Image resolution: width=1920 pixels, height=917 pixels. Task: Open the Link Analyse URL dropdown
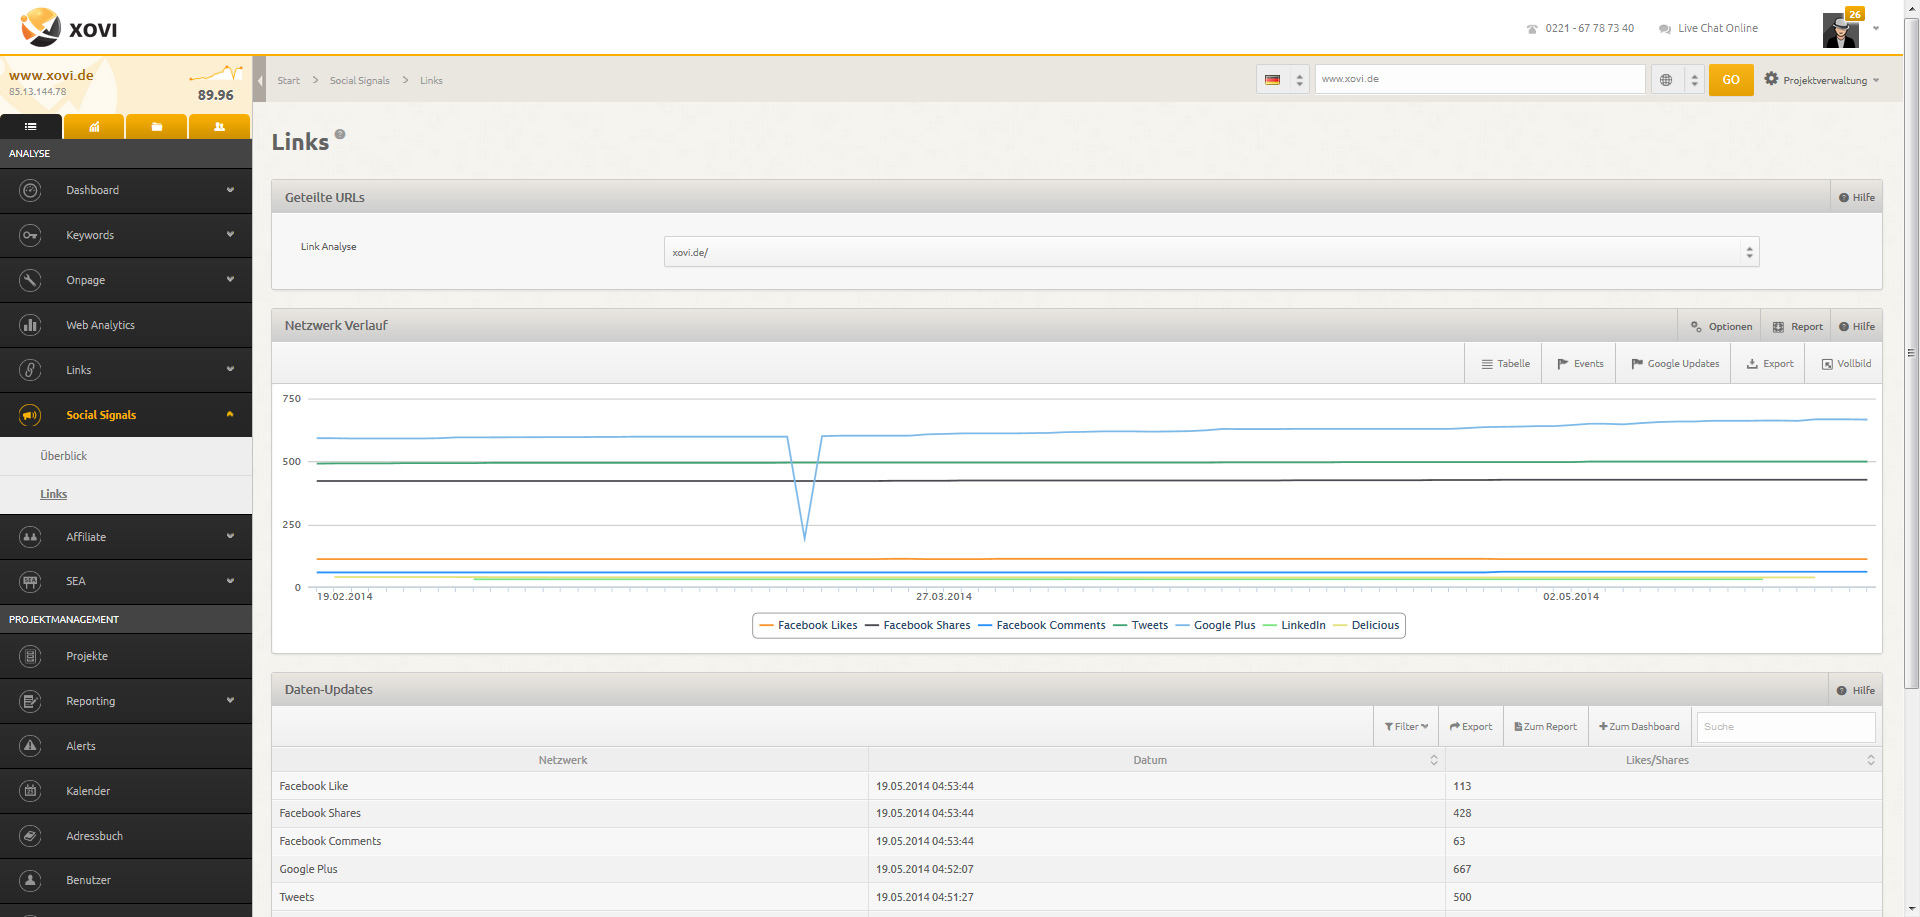click(x=1211, y=252)
